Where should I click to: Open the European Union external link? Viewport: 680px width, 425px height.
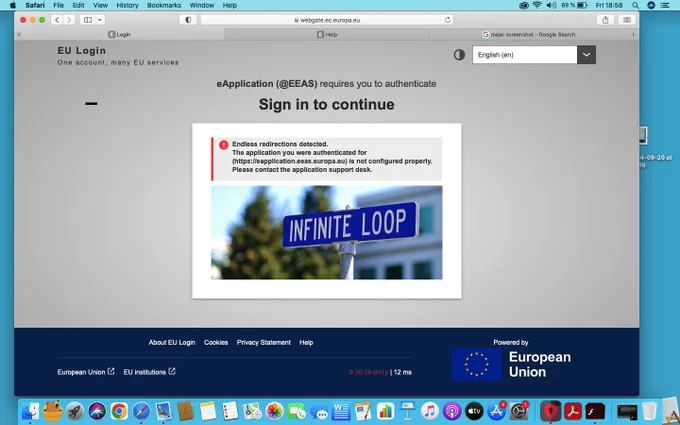[x=86, y=372]
